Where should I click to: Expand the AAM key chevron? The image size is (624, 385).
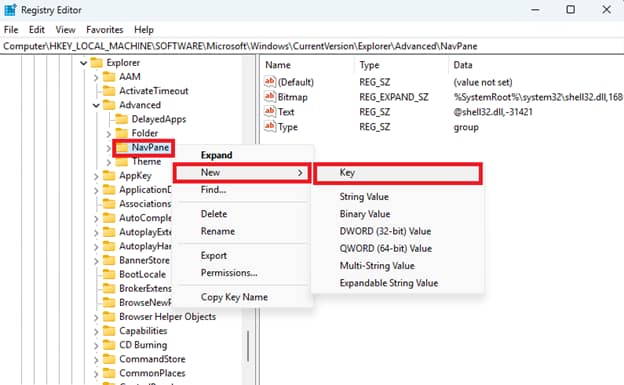pos(96,77)
